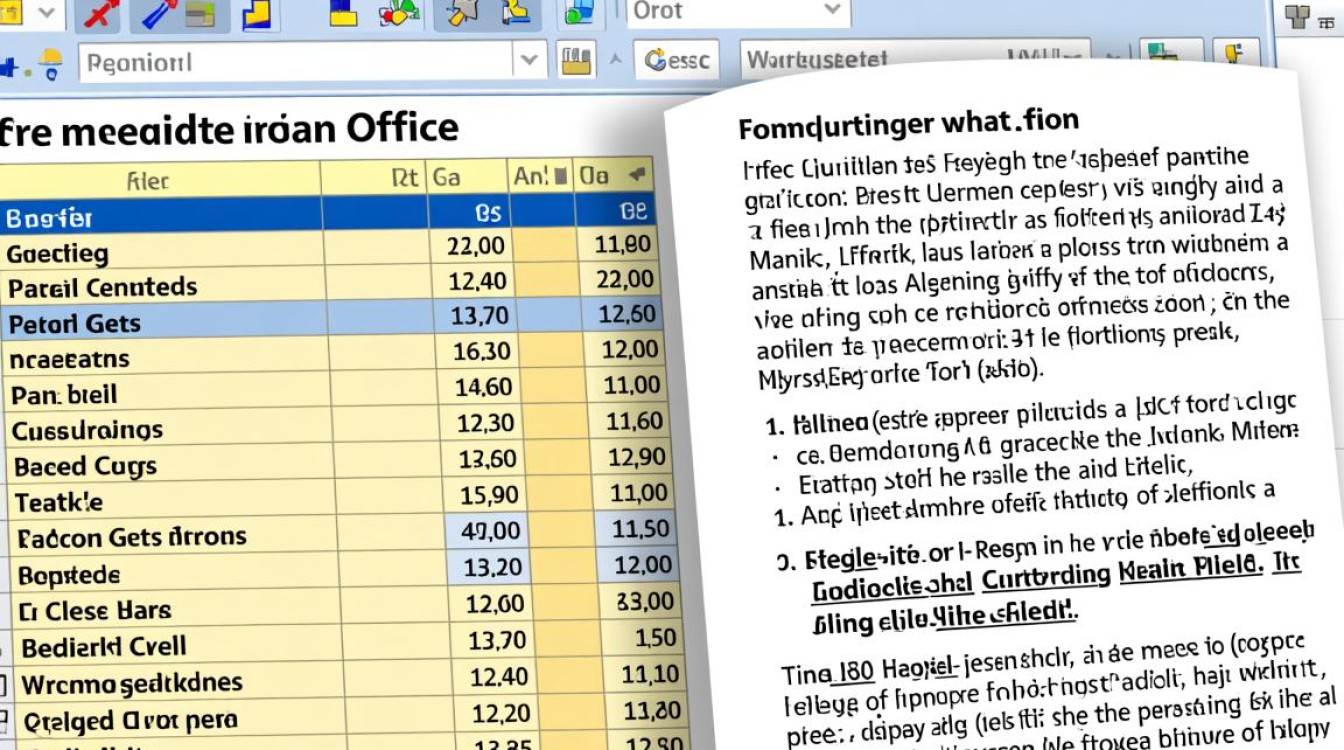Click the grey arrow cursor tool icon
The width and height of the screenshot is (1344, 750).
point(463,12)
